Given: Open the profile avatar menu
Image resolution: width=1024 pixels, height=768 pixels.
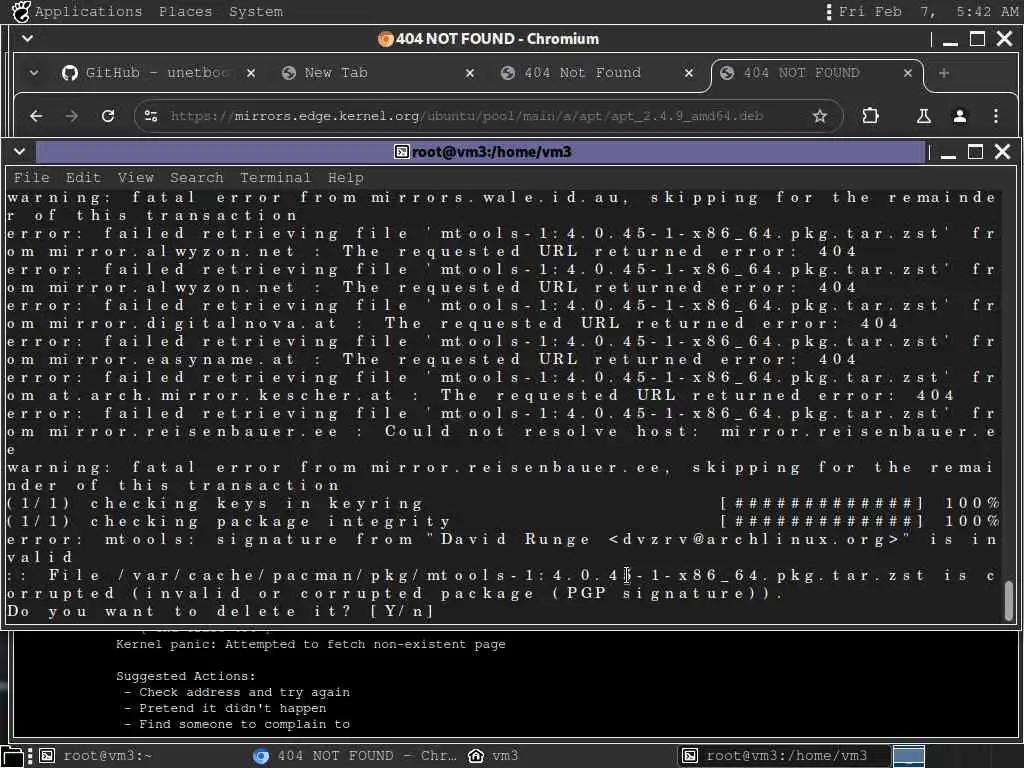Looking at the screenshot, I should tap(959, 116).
